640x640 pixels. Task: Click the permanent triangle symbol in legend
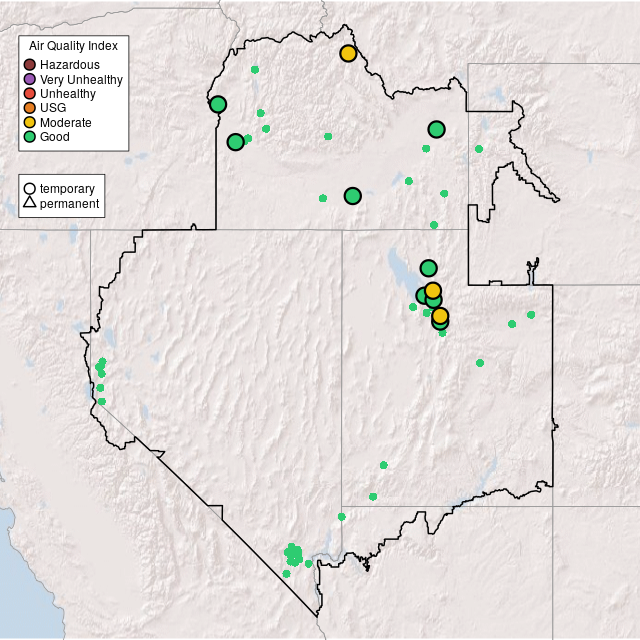coord(30,204)
